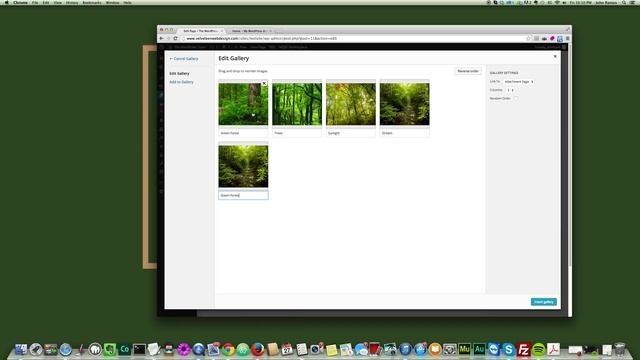Click the browser Reload icon
This screenshot has width=640, height=360.
(176, 38)
